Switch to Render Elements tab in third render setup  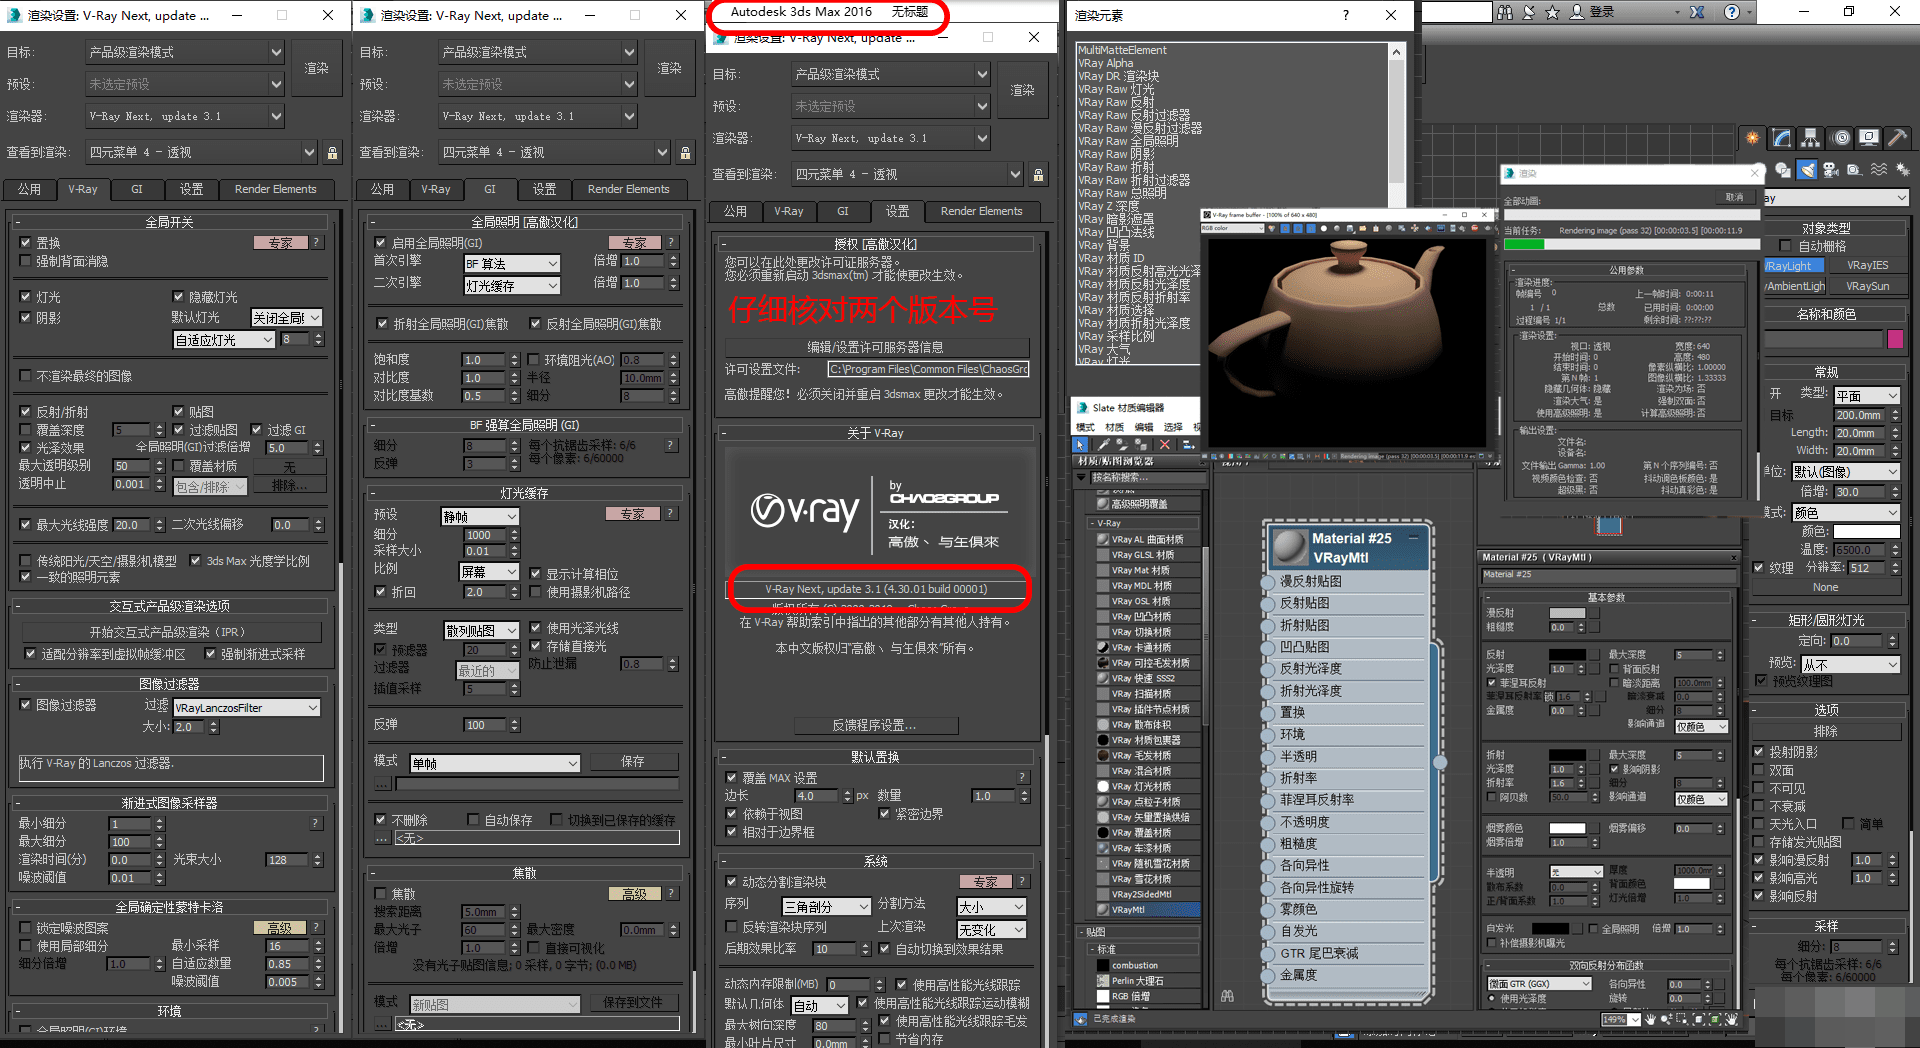tap(981, 211)
